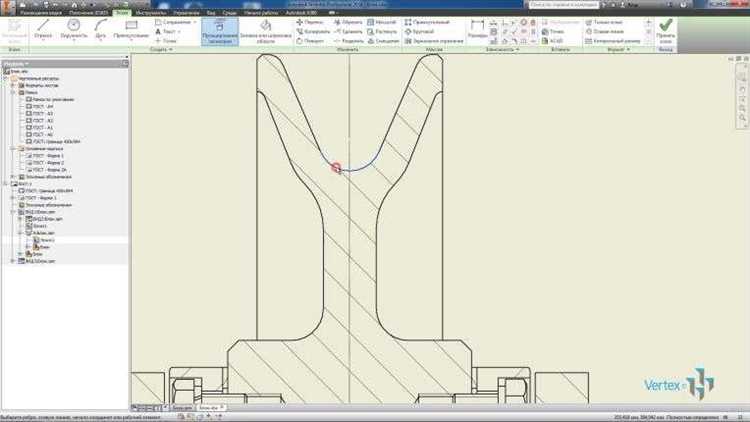
Task: Click the Project Geometry tool
Action: tap(219, 31)
